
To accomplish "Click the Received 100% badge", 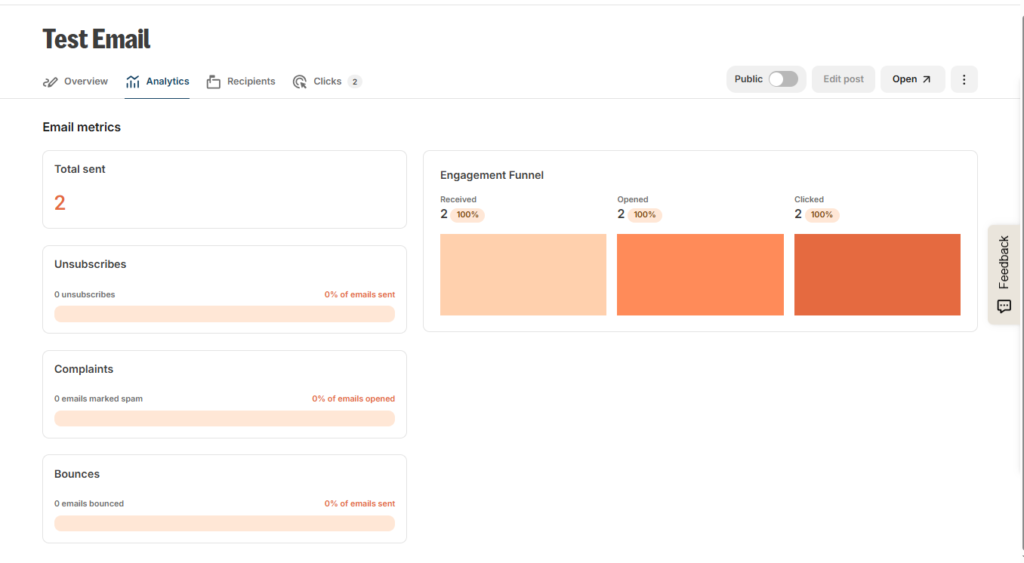I will pos(468,215).
